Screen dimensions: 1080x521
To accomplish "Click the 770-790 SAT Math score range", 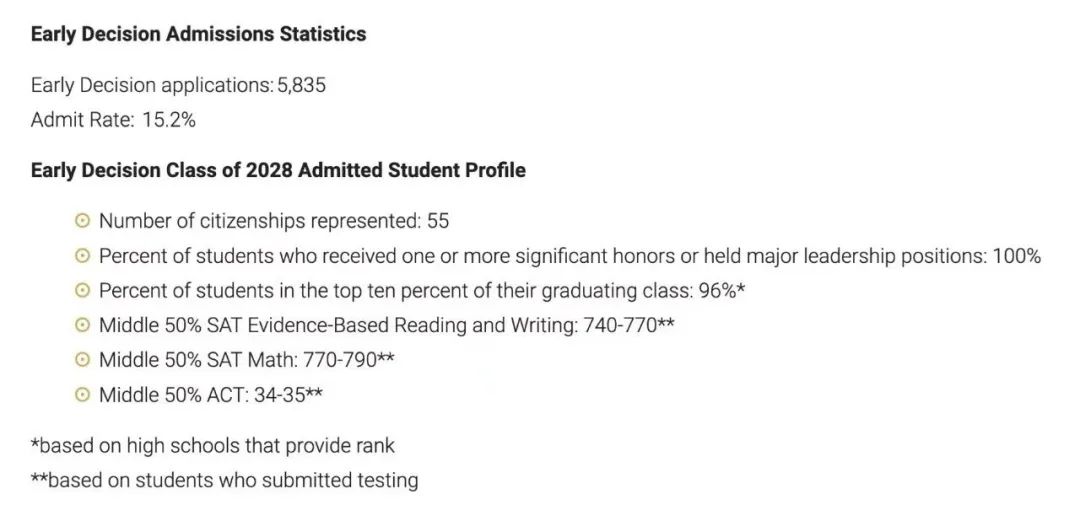I will [350, 360].
